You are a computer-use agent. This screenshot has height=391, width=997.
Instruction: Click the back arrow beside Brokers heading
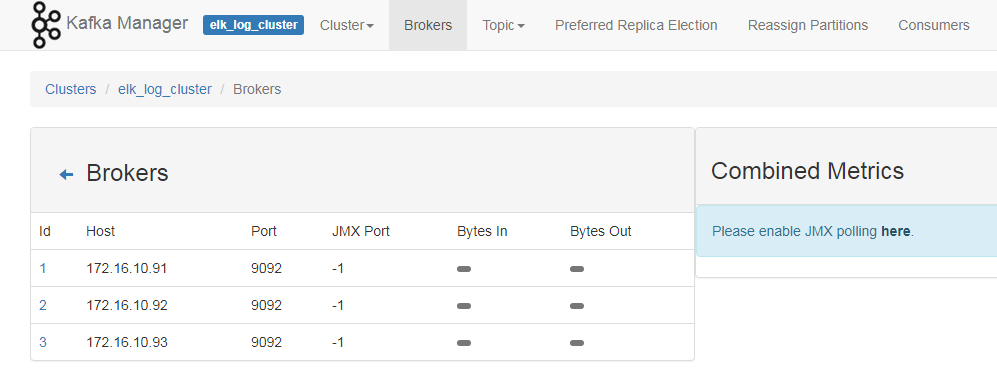[66, 174]
